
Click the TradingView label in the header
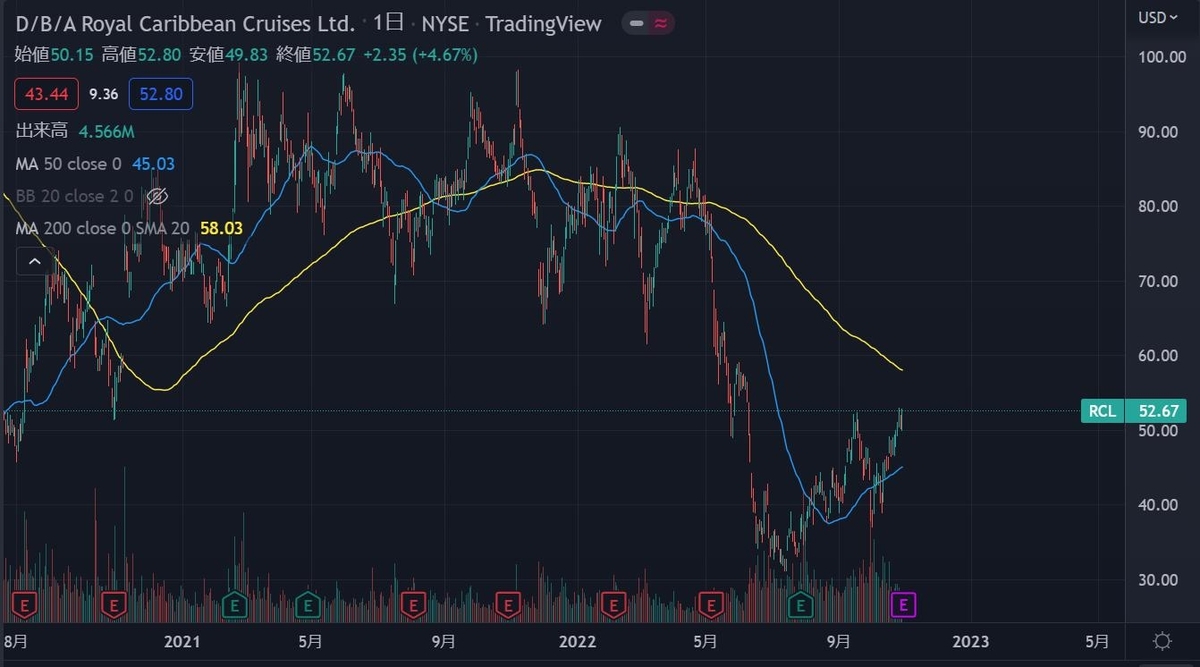coord(544,23)
